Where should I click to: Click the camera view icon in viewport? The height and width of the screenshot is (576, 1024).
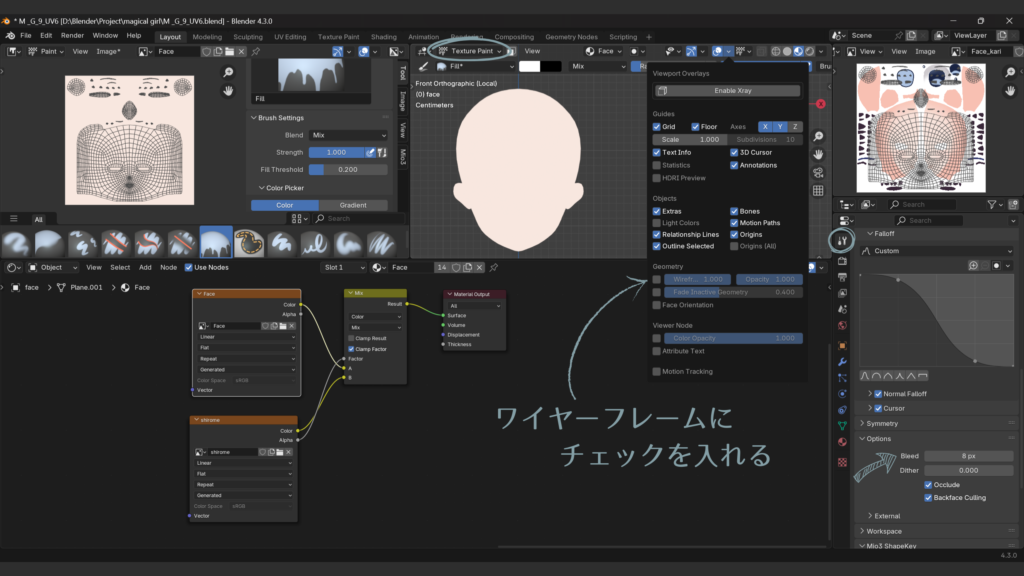(818, 172)
